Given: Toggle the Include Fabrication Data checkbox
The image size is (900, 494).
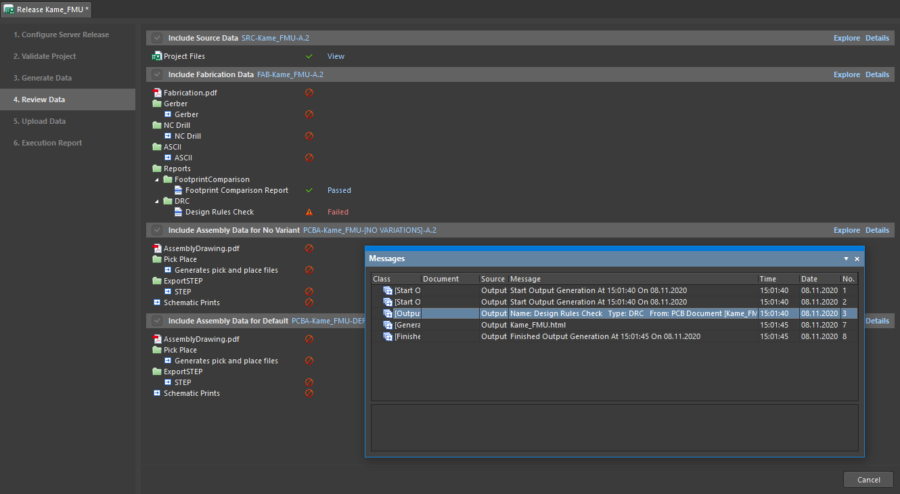Looking at the screenshot, I should (x=157, y=75).
